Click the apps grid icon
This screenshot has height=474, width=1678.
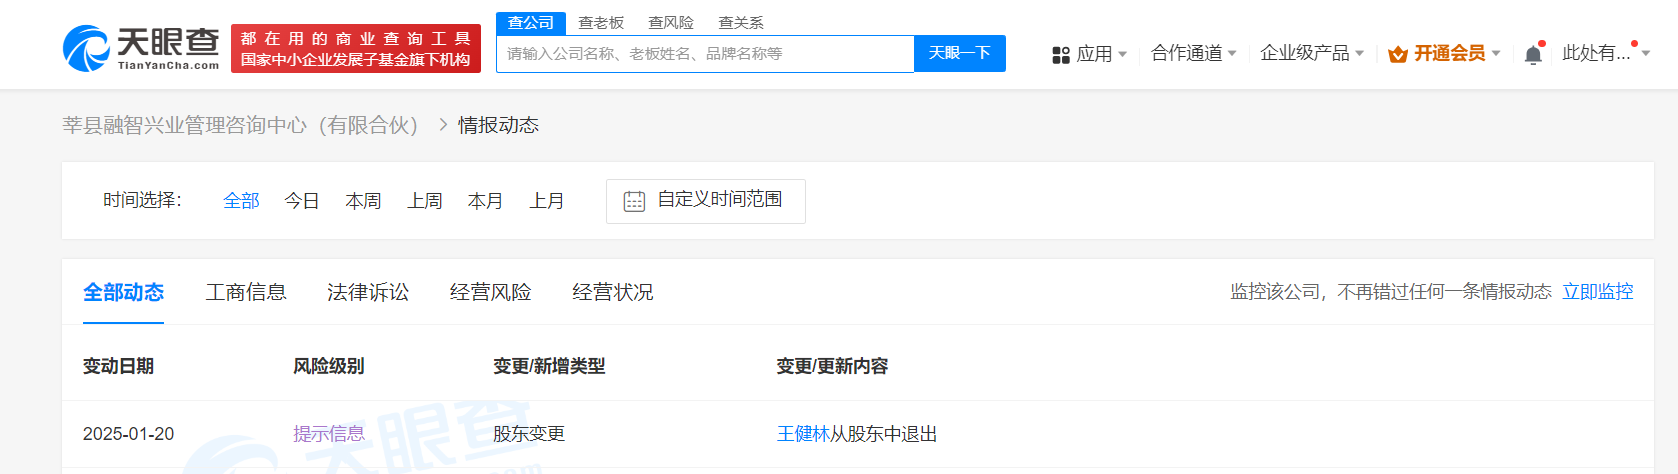click(x=1061, y=55)
